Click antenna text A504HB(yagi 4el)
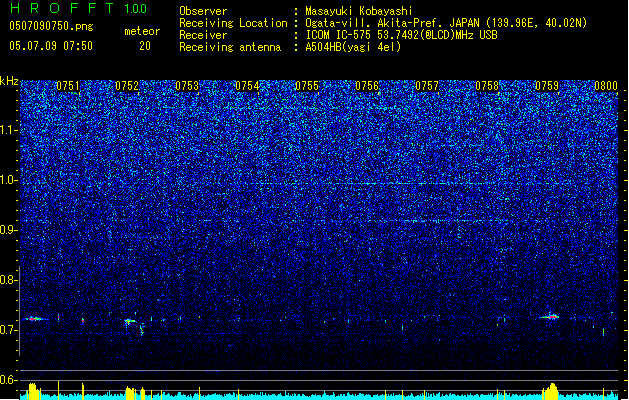This screenshot has height=400, width=629. [x=353, y=47]
